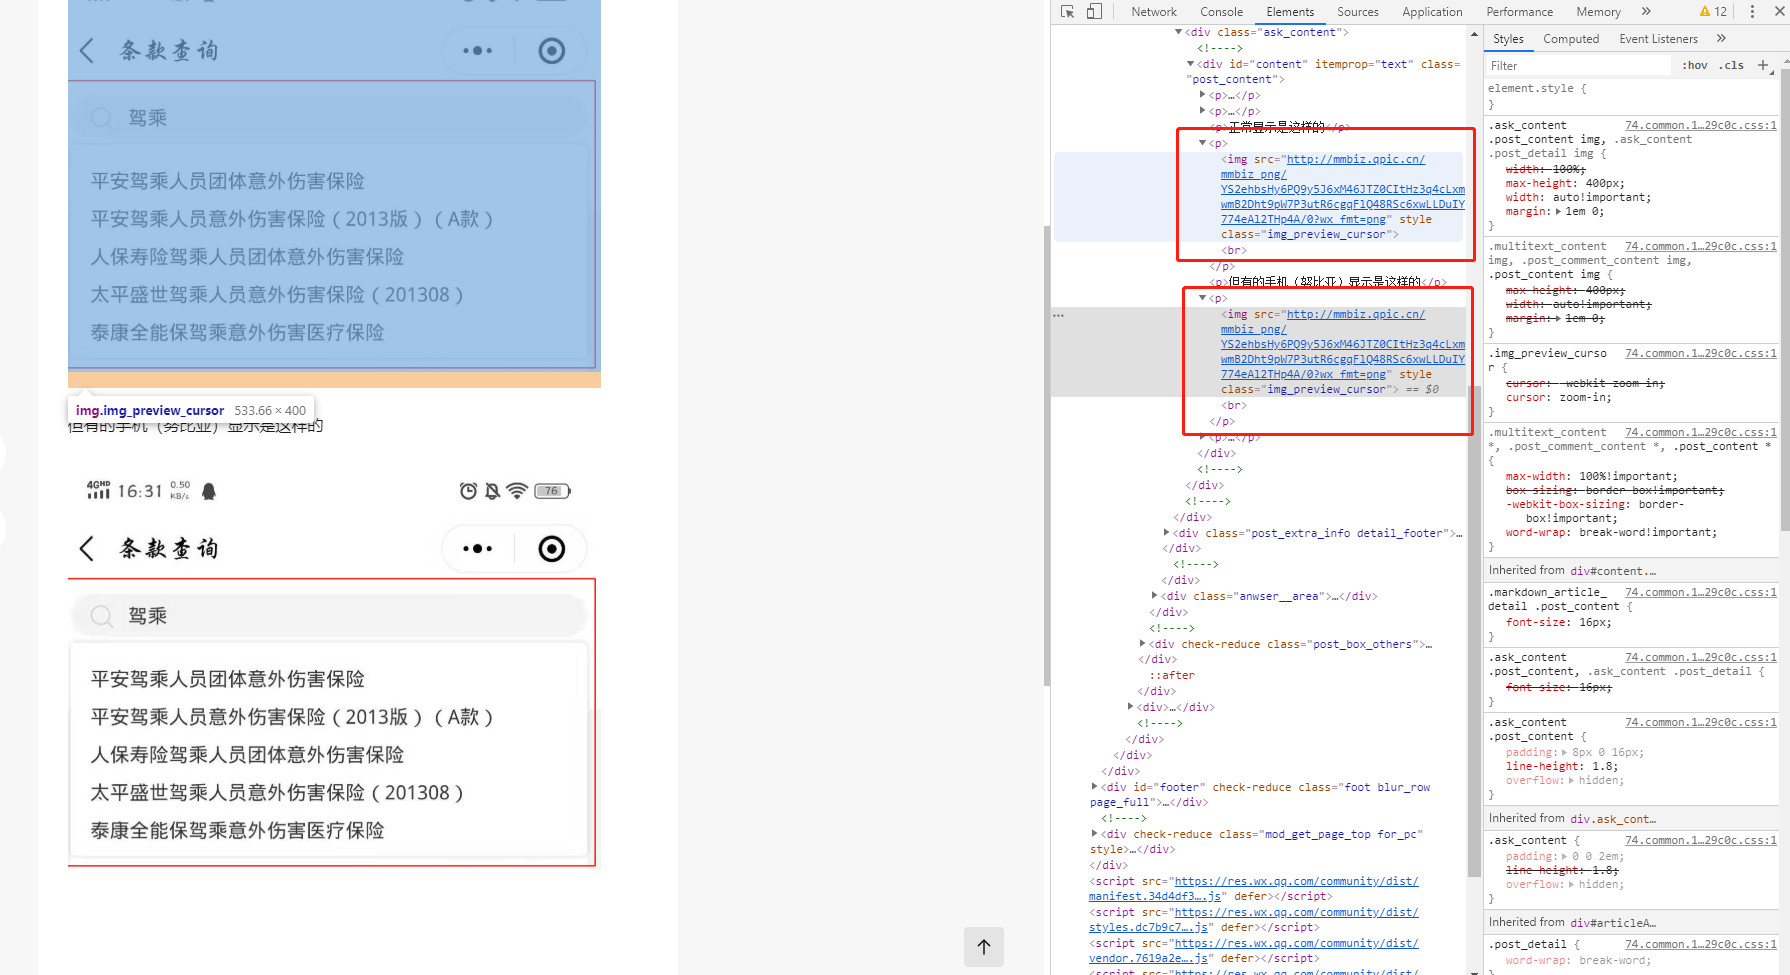Click the Inherited from div.ask_cont header
This screenshot has width=1790, height=975.
[1630, 818]
